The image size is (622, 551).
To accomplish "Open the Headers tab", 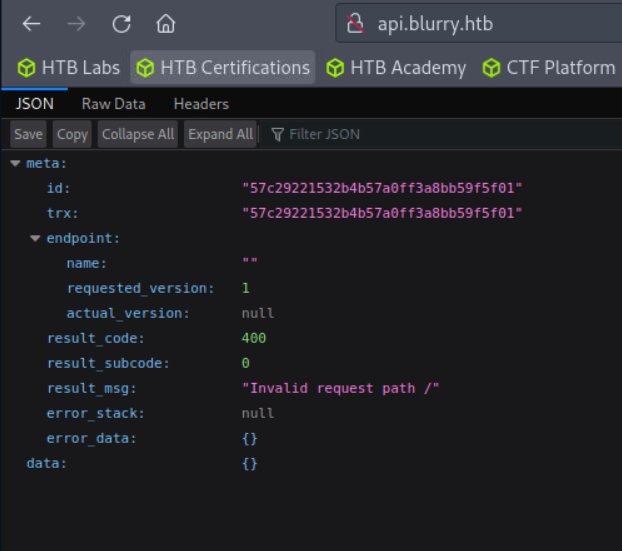I will 201,104.
